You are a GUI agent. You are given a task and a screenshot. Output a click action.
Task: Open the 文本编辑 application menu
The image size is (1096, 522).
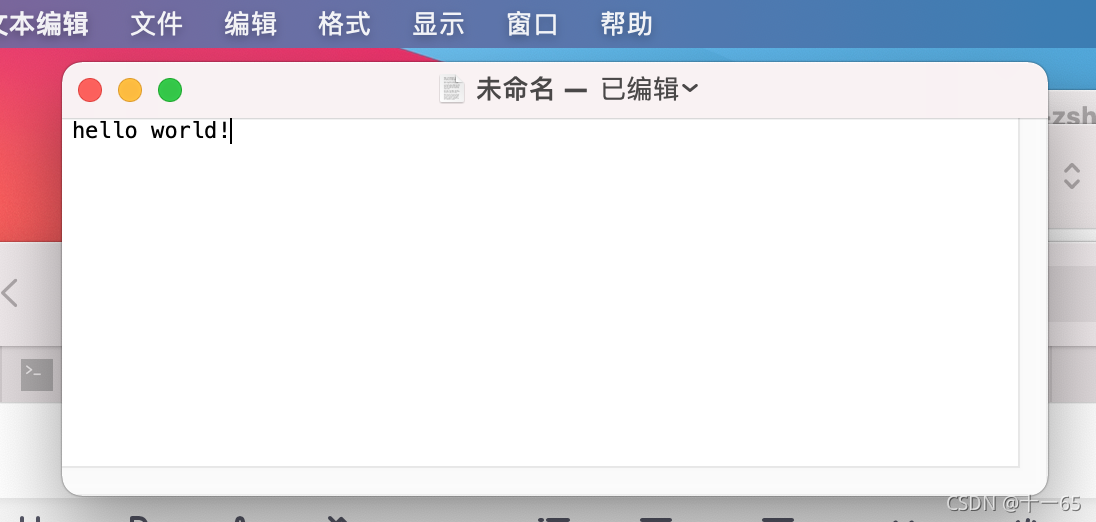click(44, 24)
